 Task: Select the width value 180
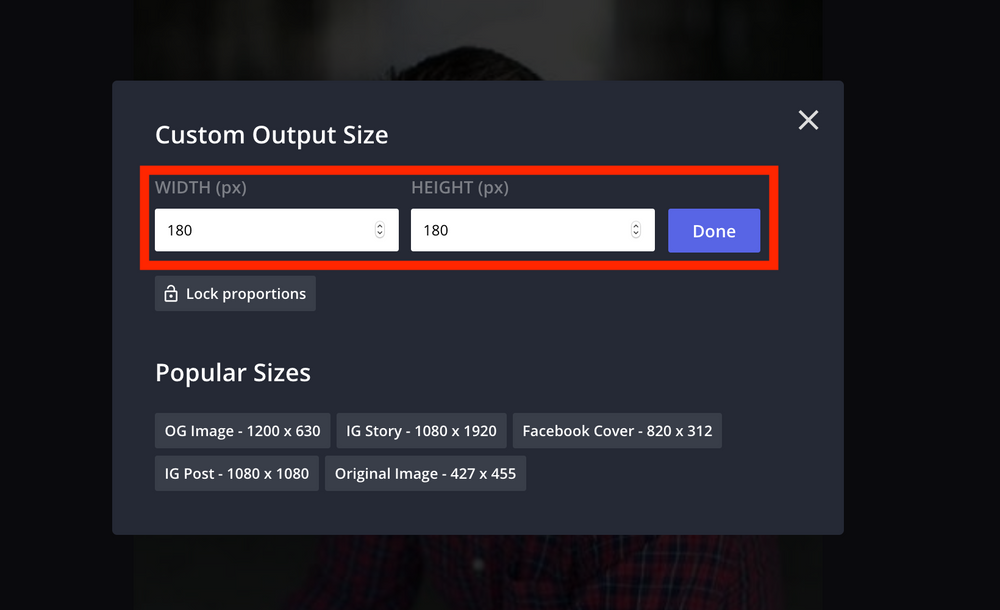point(181,229)
